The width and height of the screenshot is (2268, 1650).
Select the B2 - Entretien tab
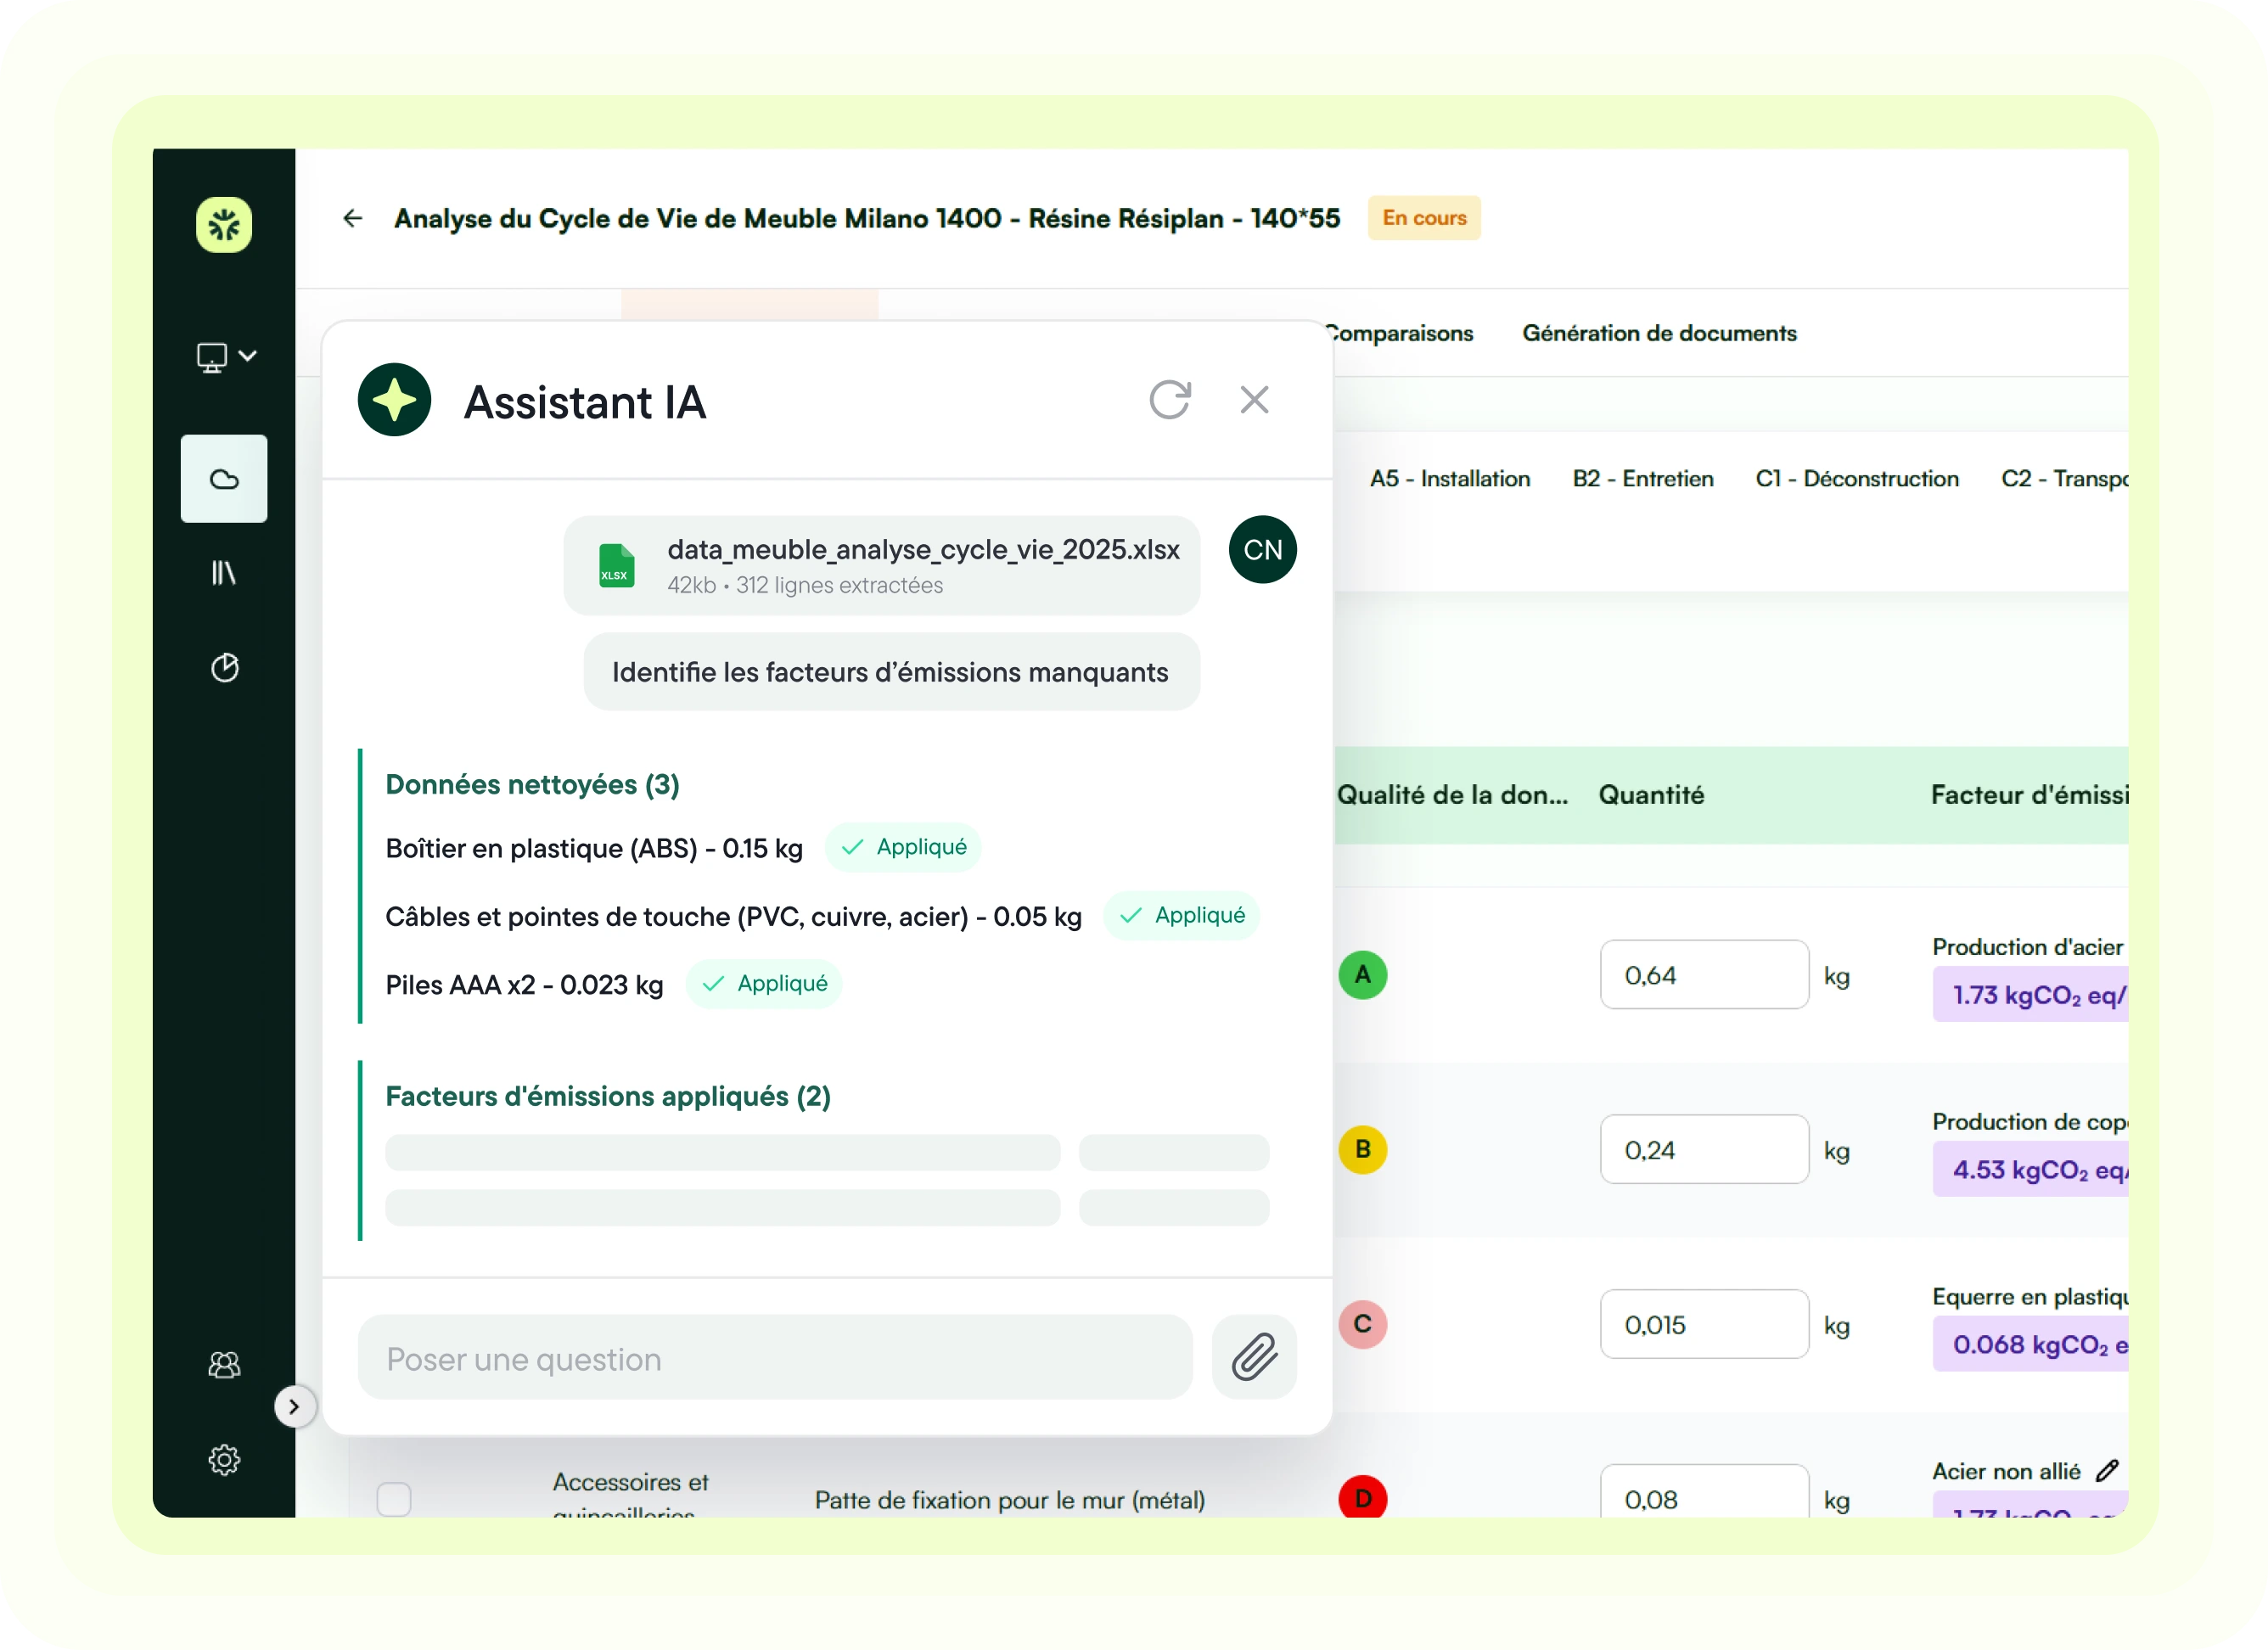point(1642,479)
